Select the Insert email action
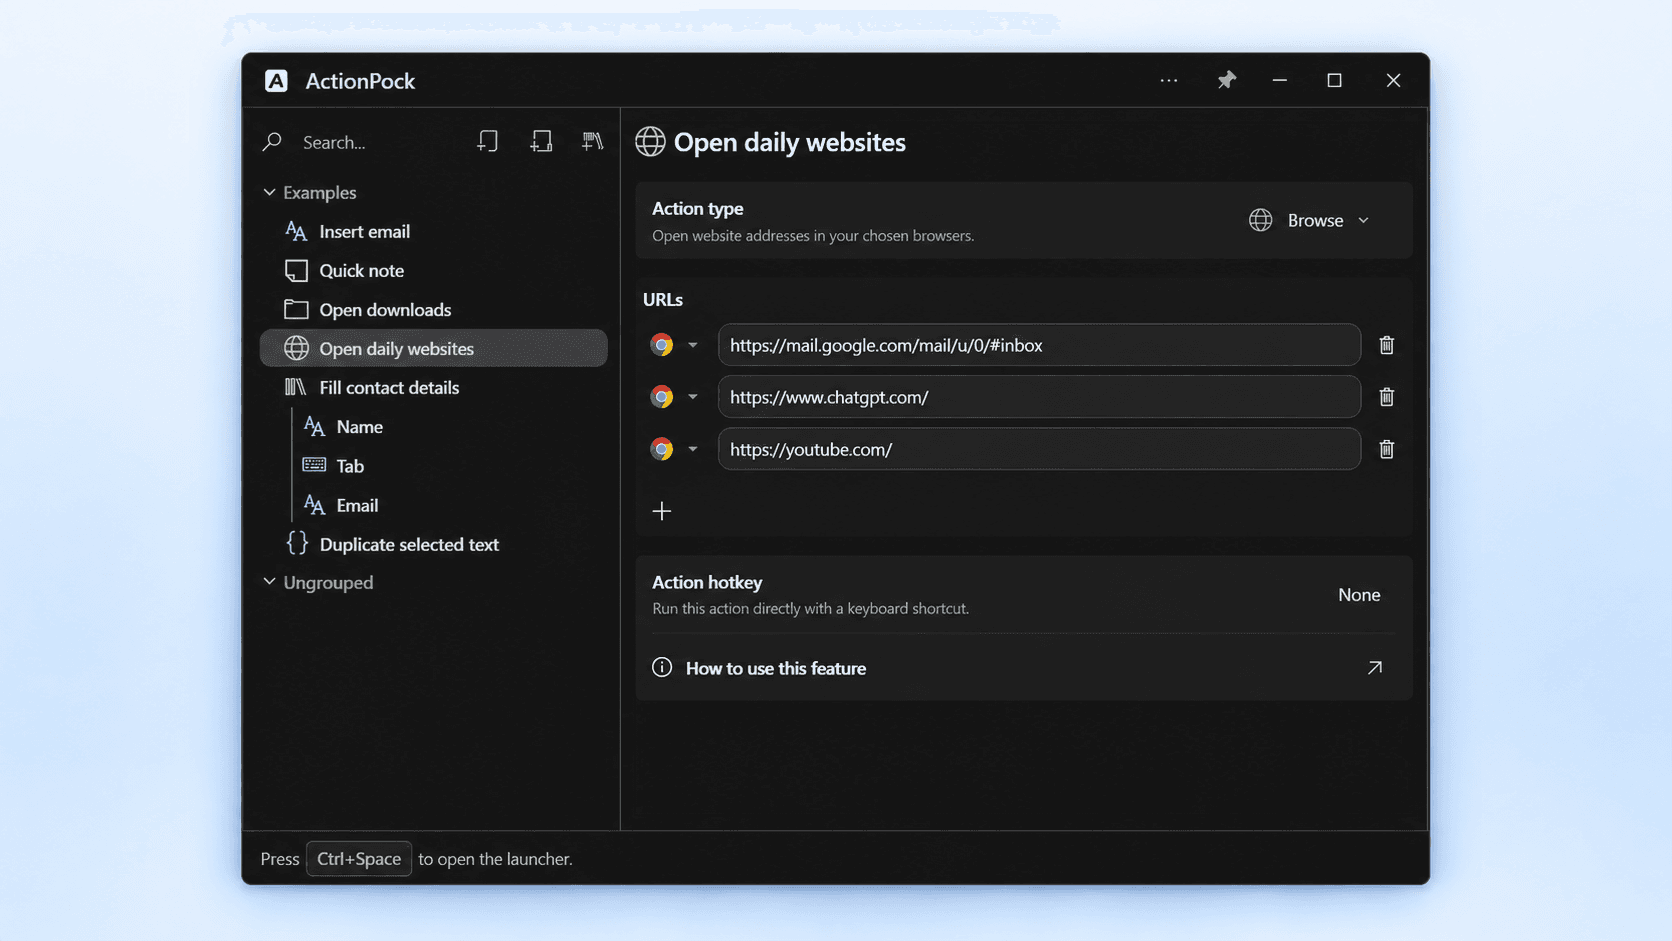Viewport: 1672px width, 941px height. tap(433, 231)
